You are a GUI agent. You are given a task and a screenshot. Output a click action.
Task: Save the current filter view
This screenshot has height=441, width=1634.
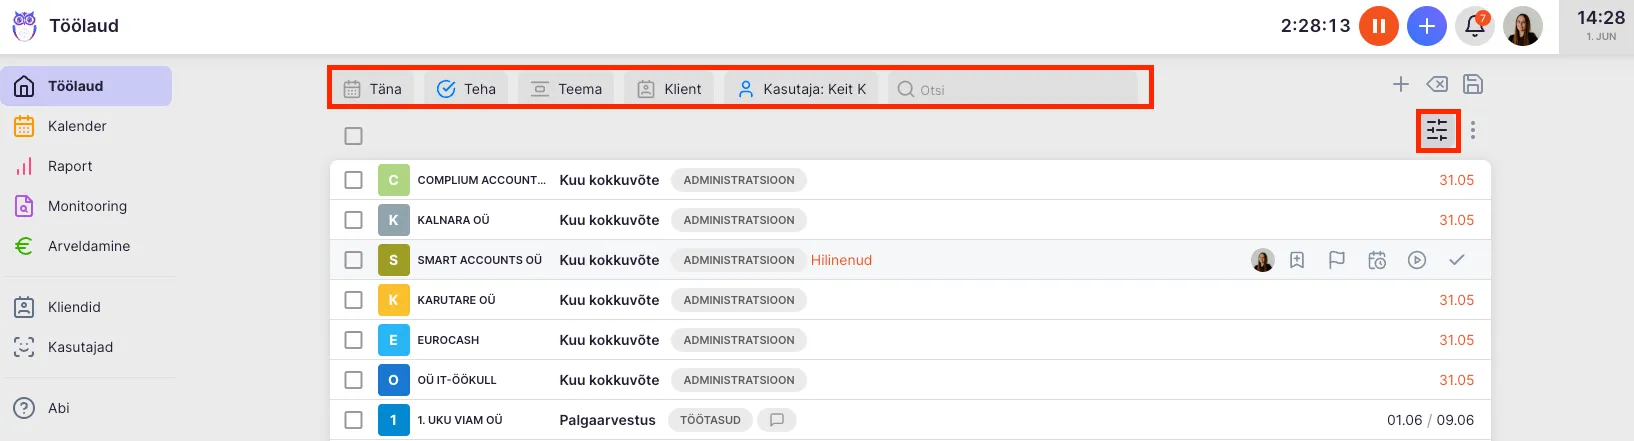(x=1473, y=85)
